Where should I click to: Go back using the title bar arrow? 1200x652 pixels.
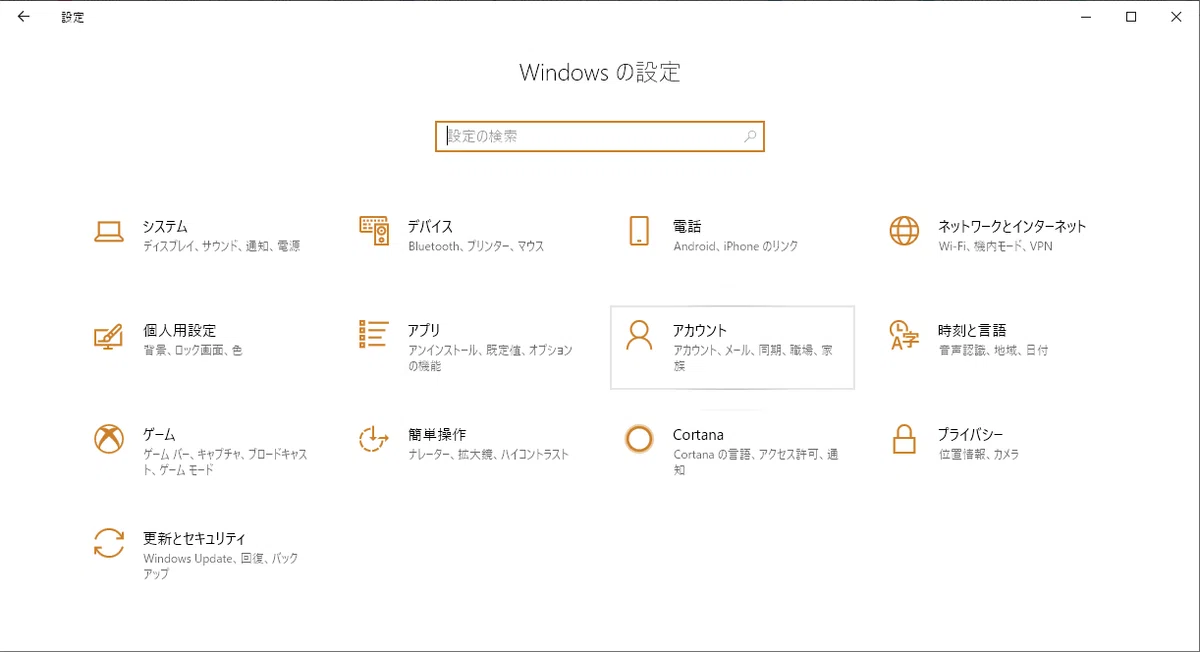[23, 17]
